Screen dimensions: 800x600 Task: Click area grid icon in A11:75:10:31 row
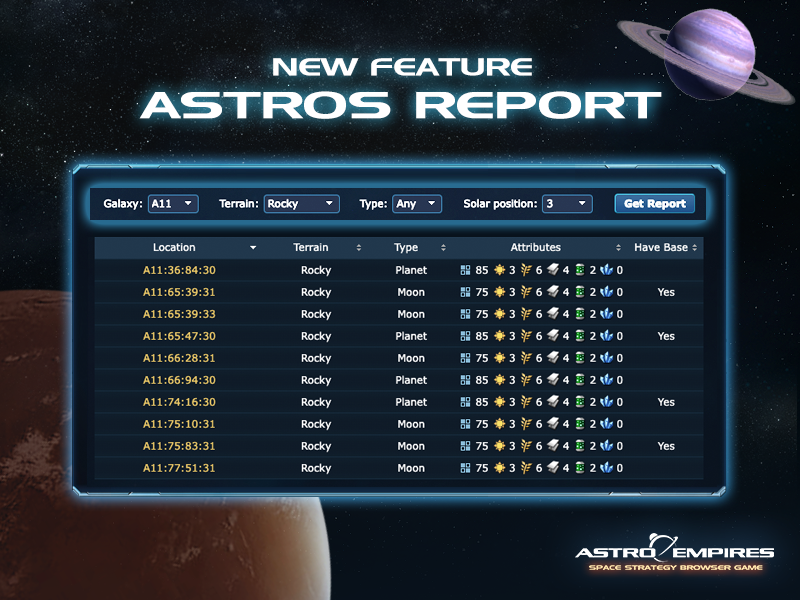(465, 423)
